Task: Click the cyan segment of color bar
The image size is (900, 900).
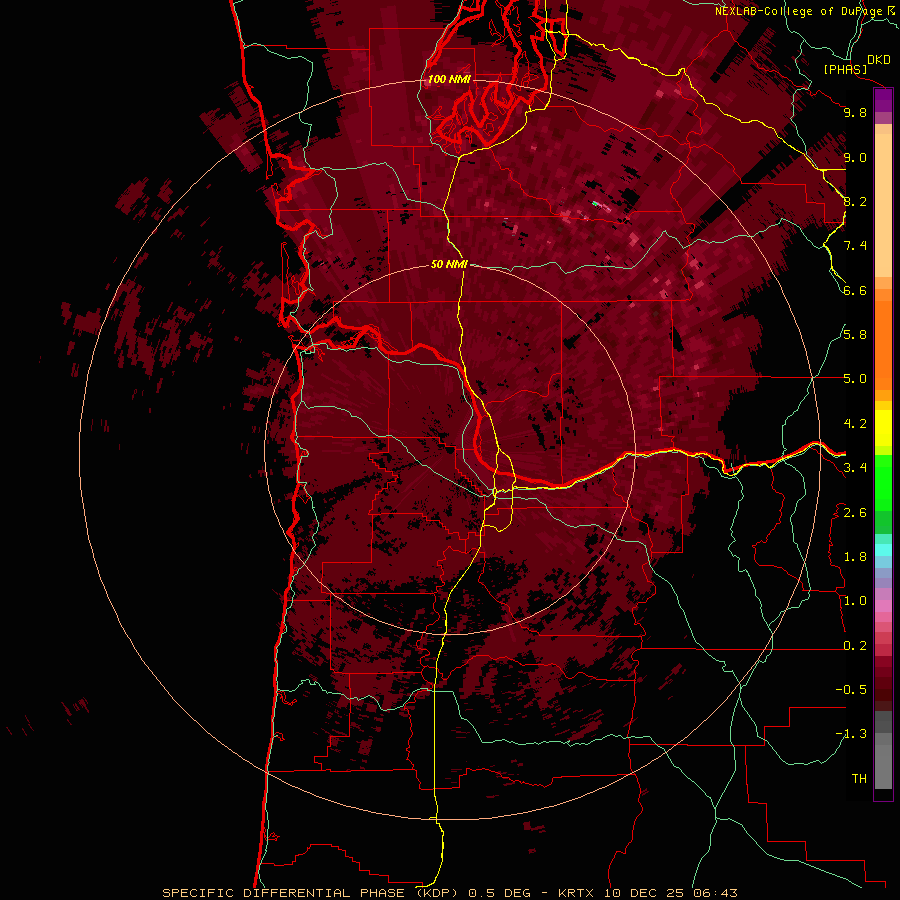Action: point(883,549)
